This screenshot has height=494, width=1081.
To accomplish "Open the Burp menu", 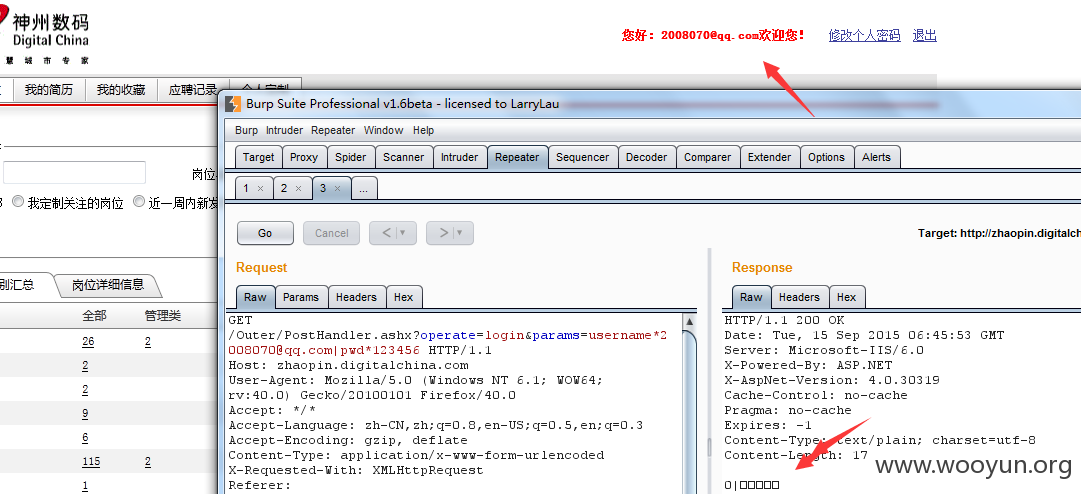I will [x=246, y=130].
